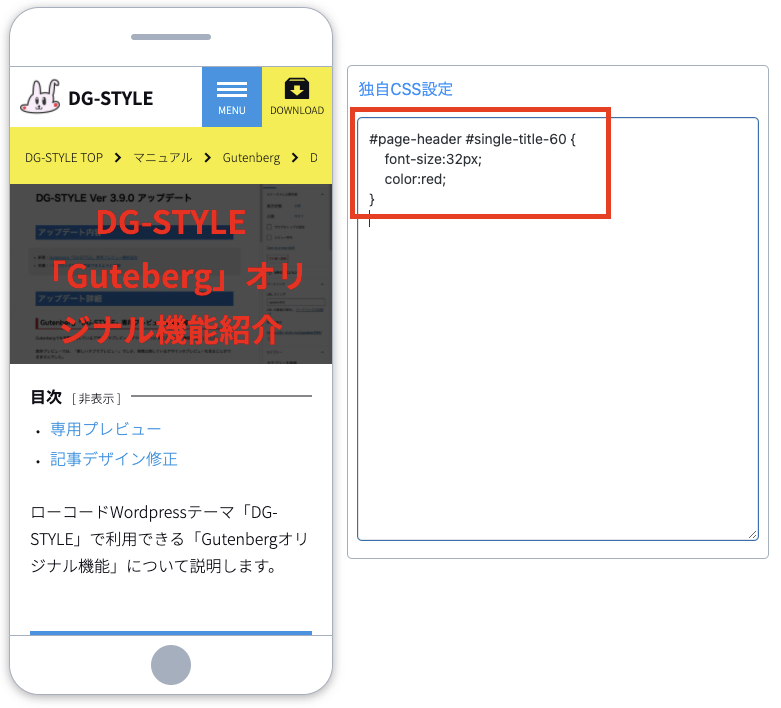Click the chevron after DG-STYLE TOP breadcrumb
The height and width of the screenshot is (708, 781).
click(117, 158)
